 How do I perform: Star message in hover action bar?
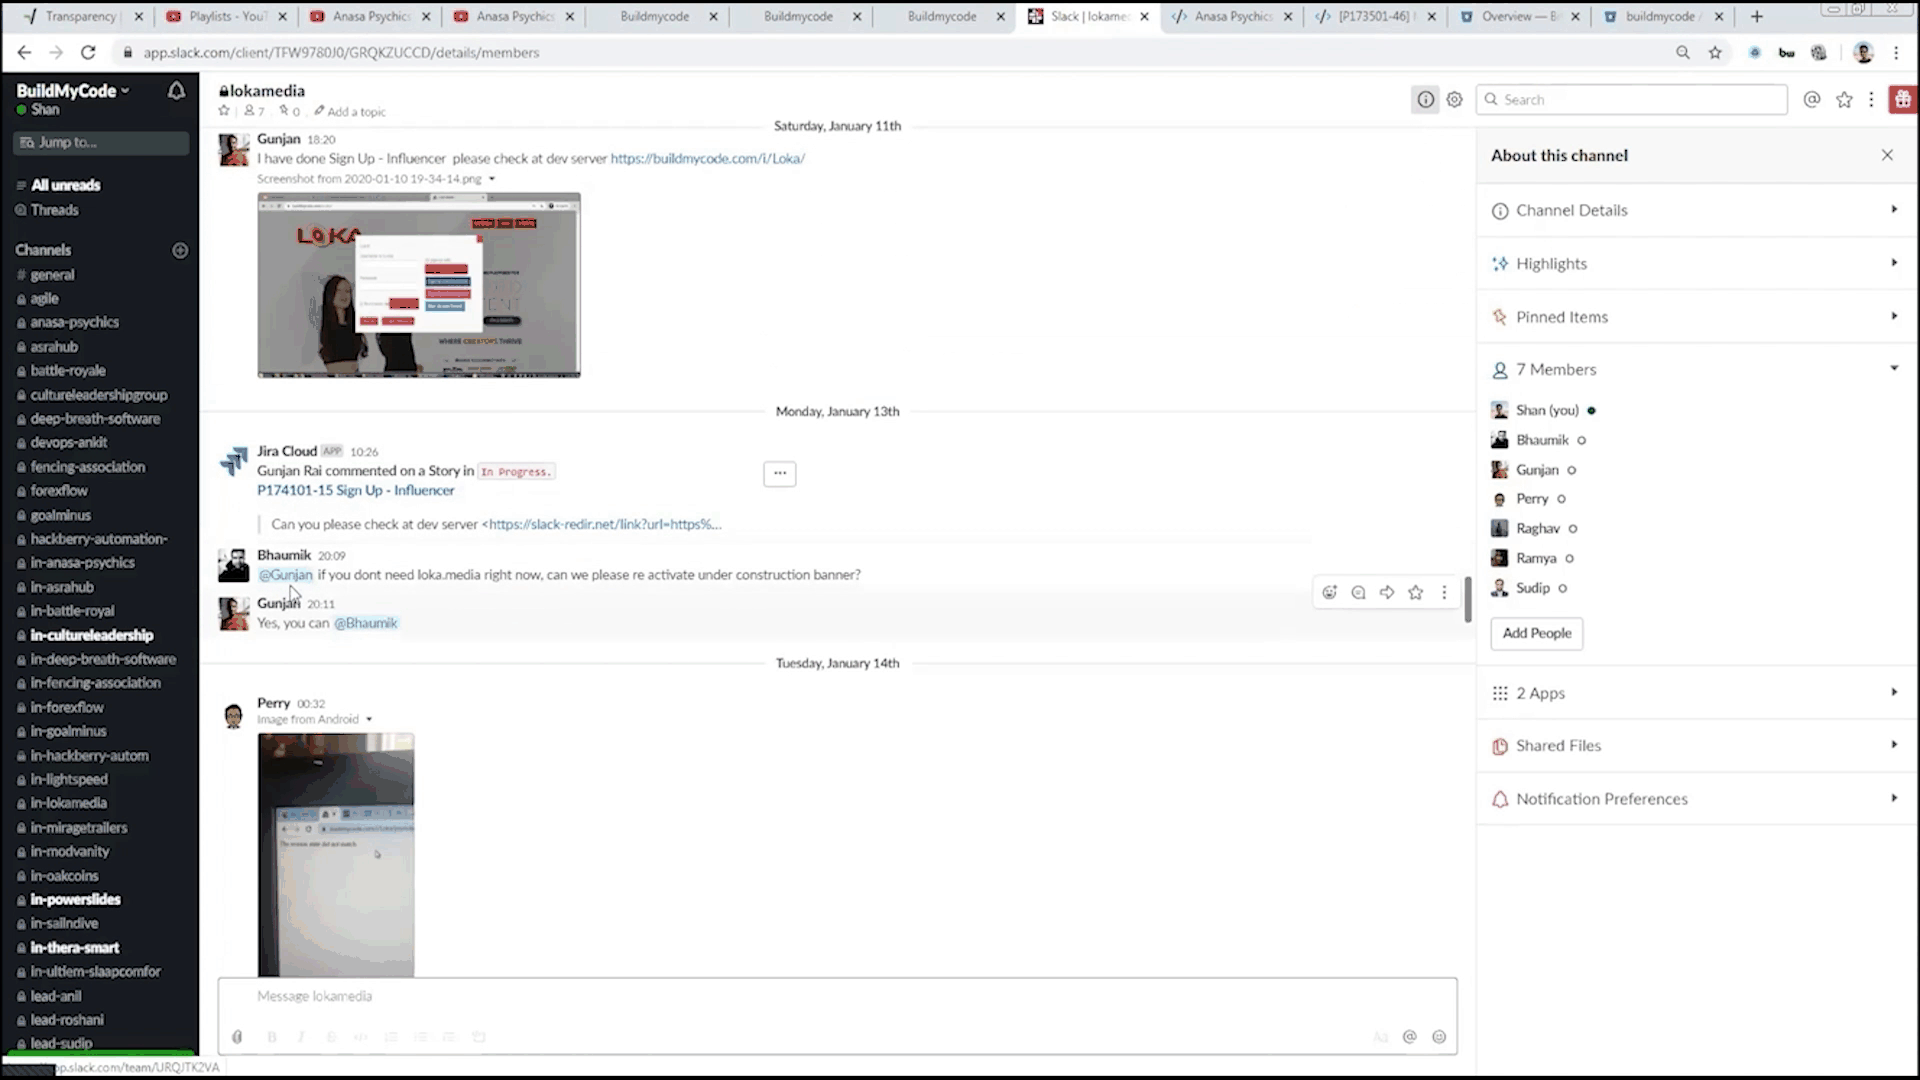1415,592
